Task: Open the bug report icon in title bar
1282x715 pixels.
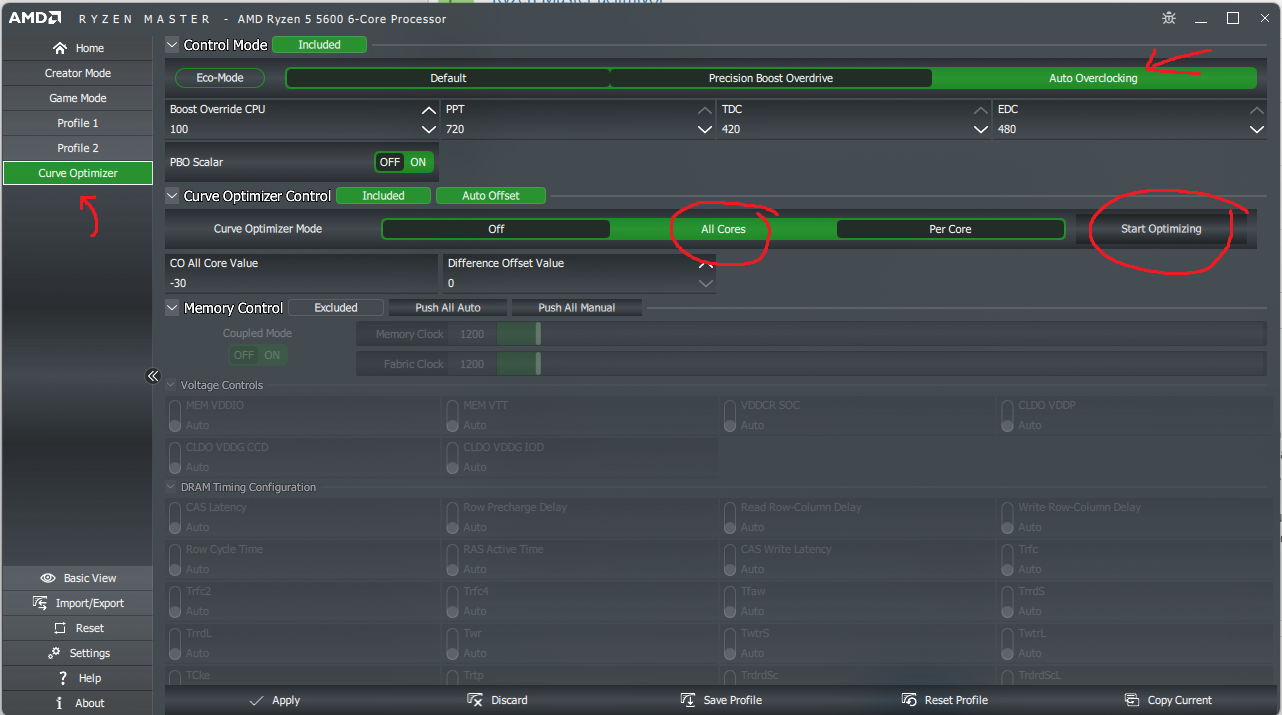Action: (x=1169, y=18)
